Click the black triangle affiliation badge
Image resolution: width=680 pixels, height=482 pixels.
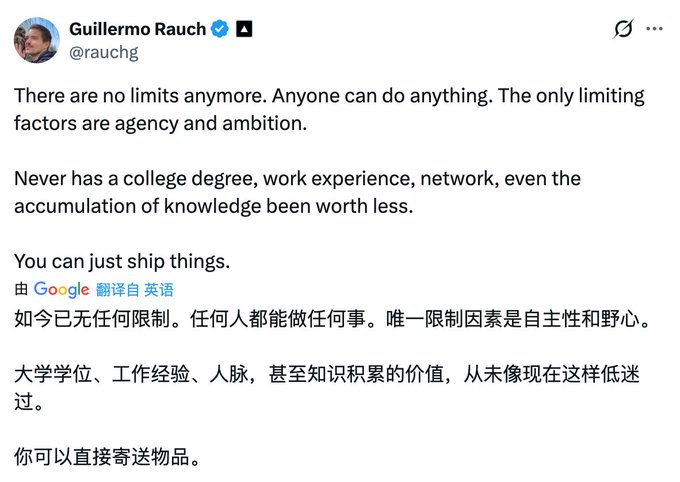click(x=243, y=29)
